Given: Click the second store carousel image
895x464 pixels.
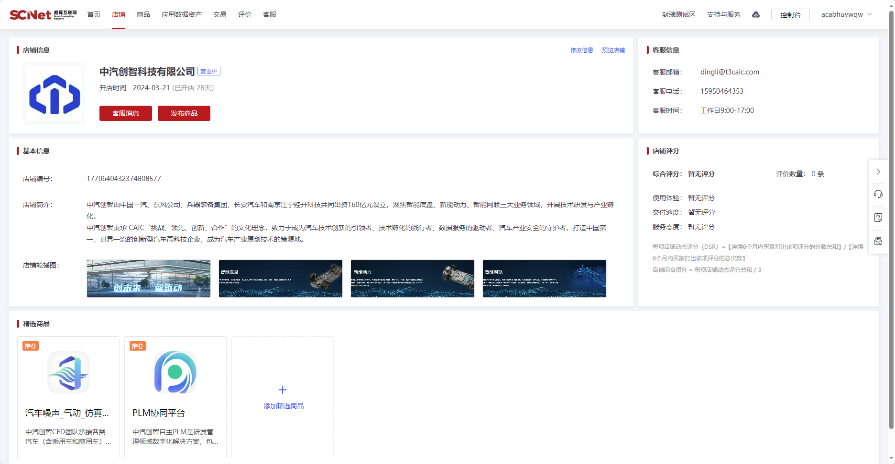Looking at the screenshot, I should coord(280,279).
